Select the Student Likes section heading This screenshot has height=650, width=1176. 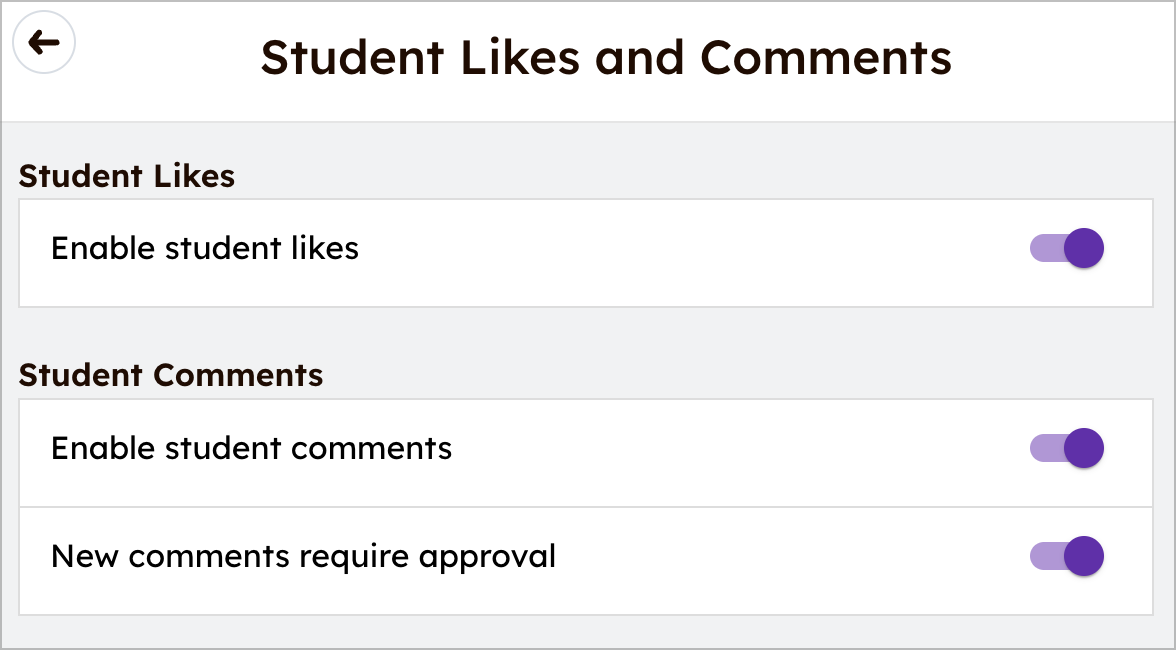127,177
